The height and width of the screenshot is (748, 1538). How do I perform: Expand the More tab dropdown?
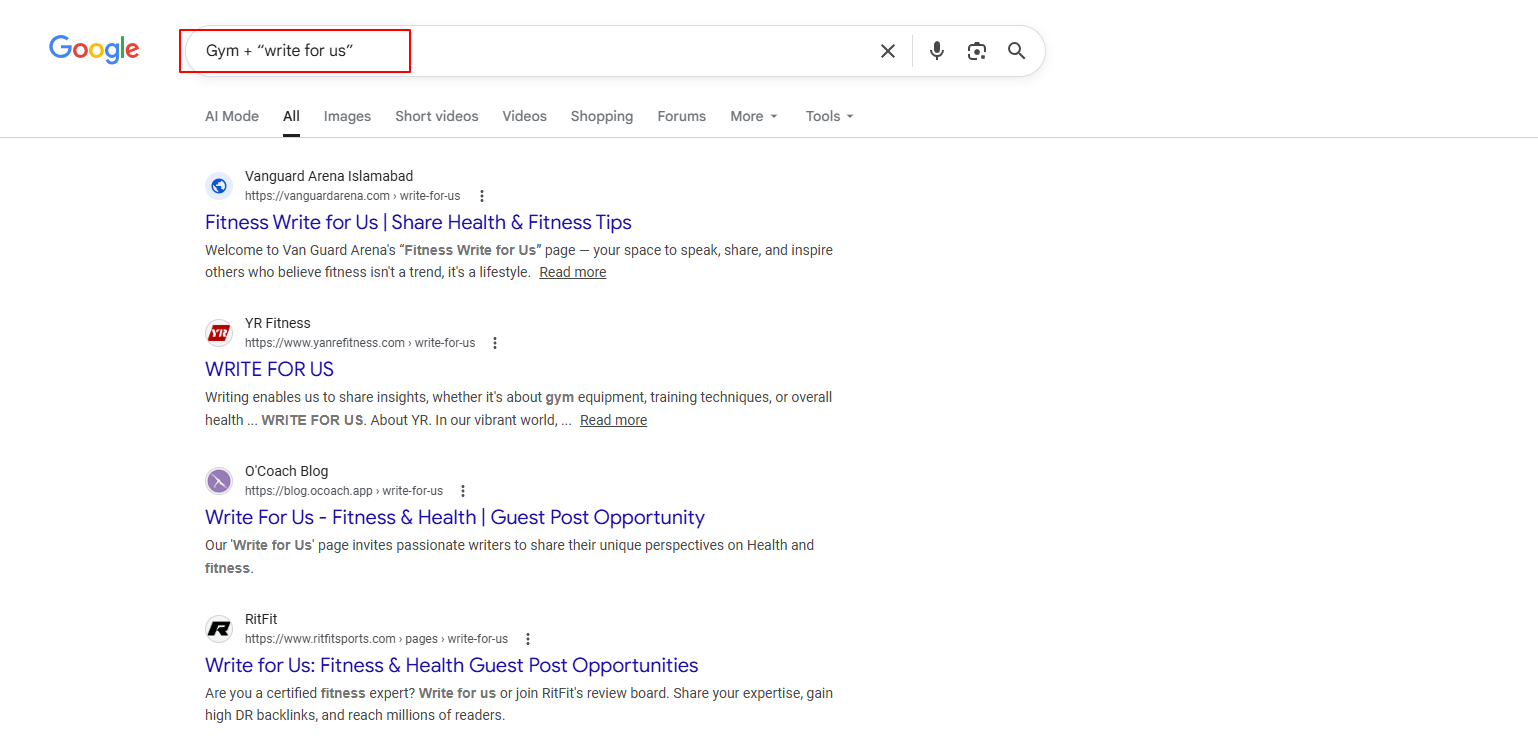point(753,116)
